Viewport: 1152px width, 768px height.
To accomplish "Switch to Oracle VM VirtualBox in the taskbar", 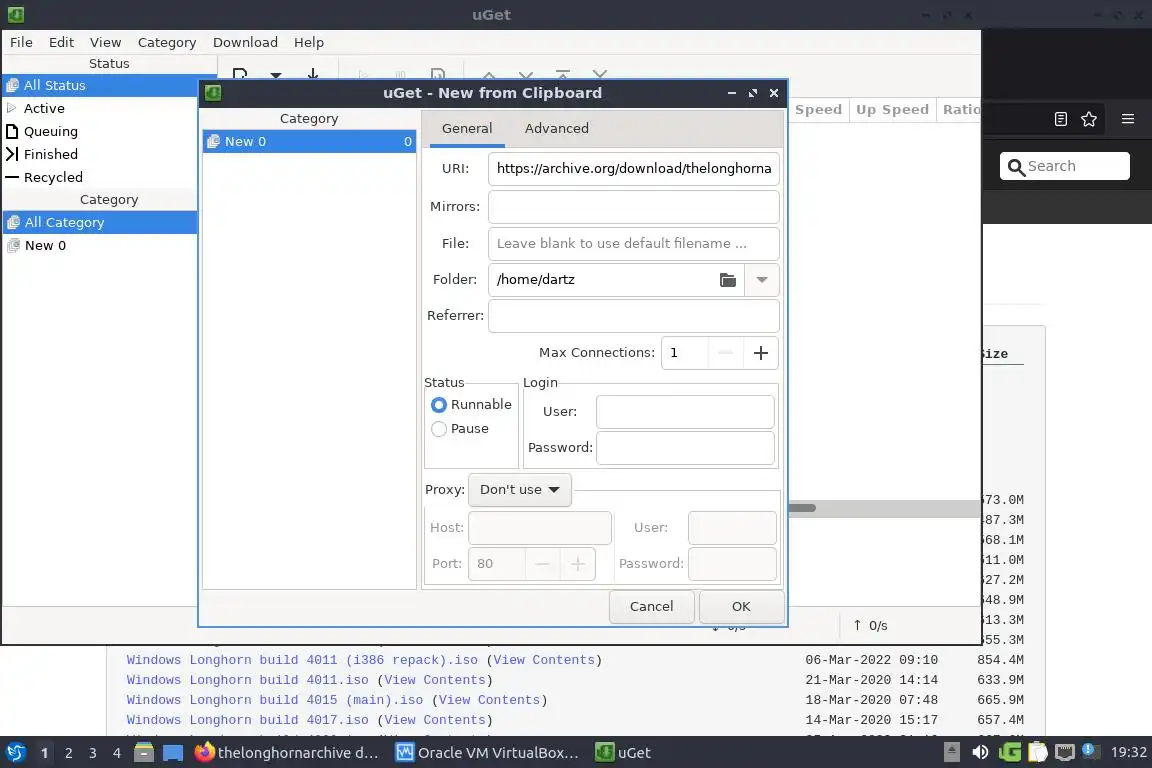I will click(488, 753).
